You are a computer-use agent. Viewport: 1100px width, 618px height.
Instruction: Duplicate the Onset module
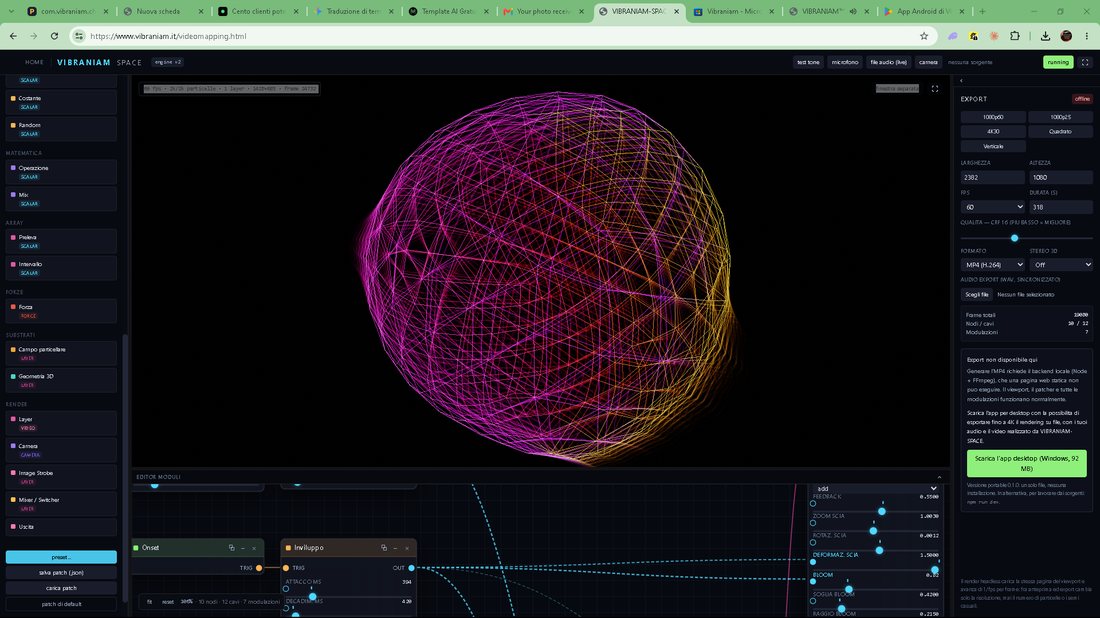point(232,548)
